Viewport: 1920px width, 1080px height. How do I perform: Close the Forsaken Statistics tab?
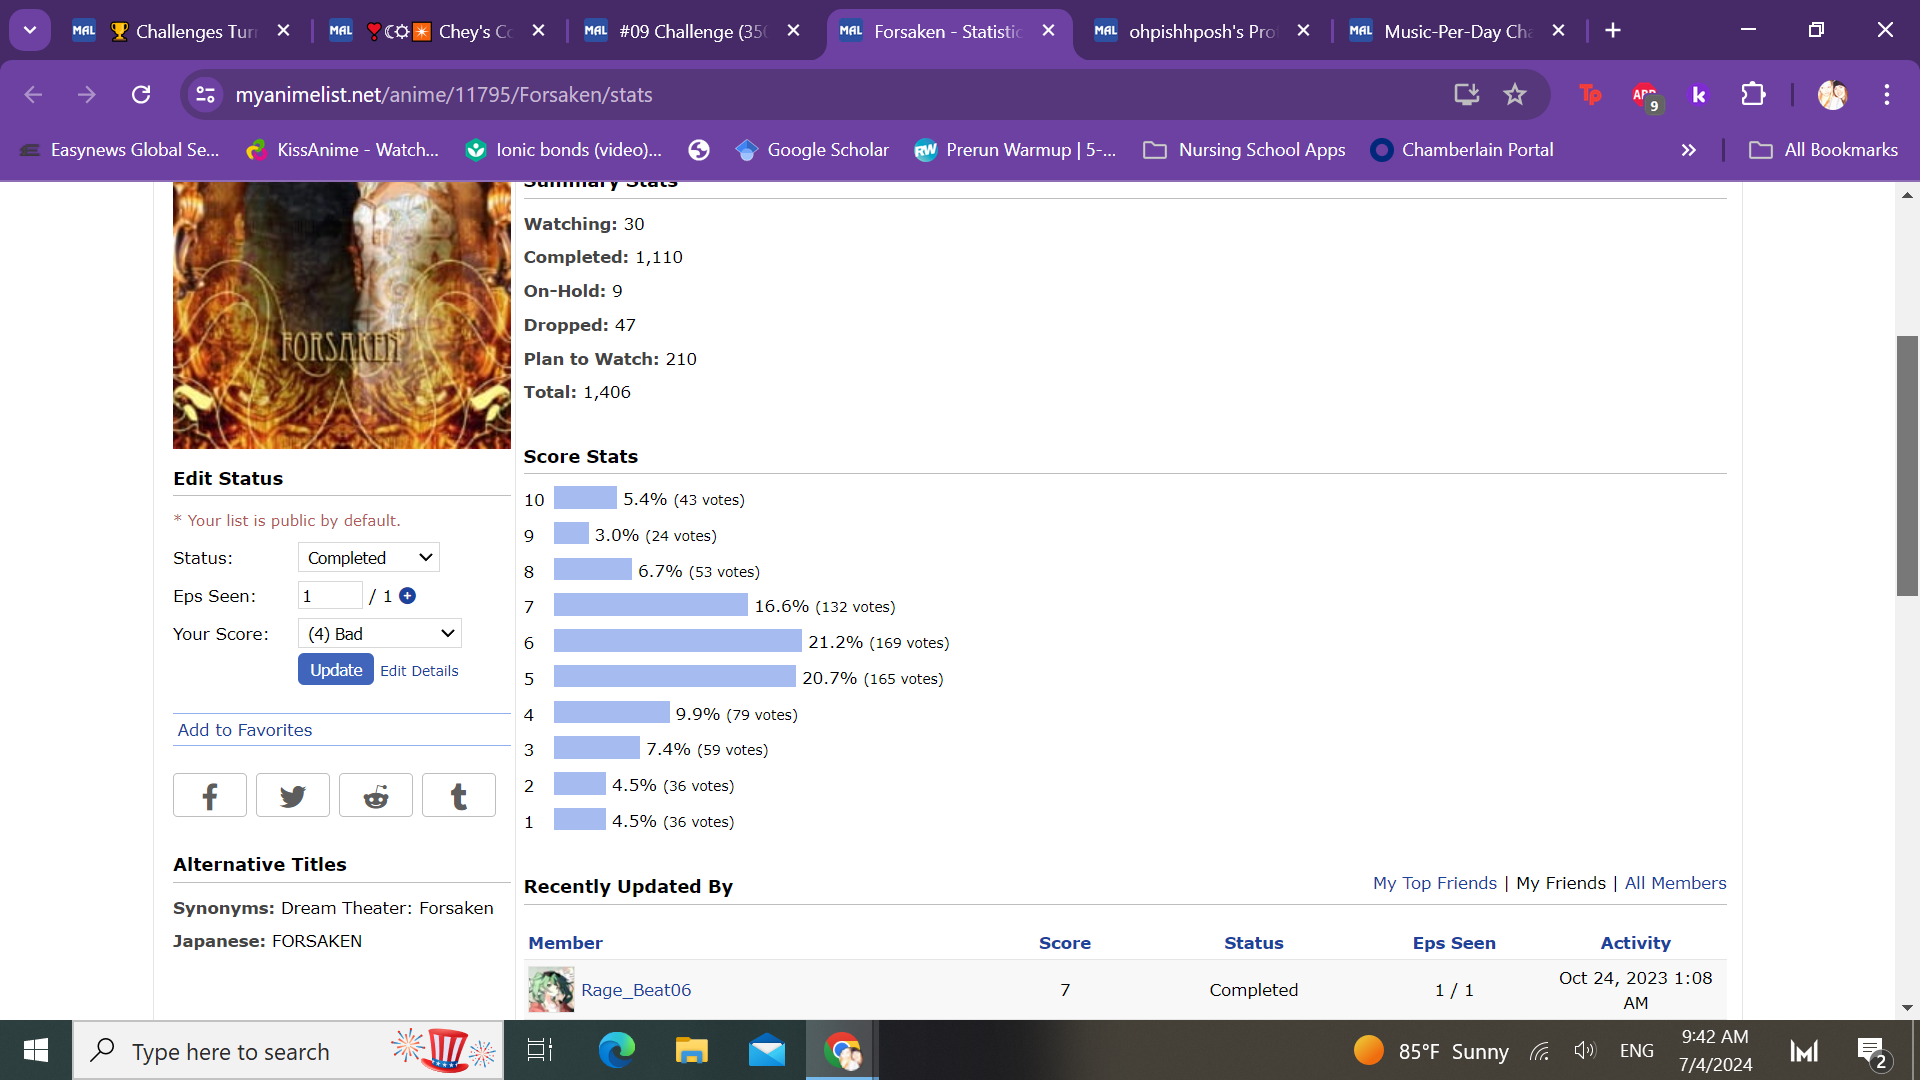pyautogui.click(x=1048, y=30)
